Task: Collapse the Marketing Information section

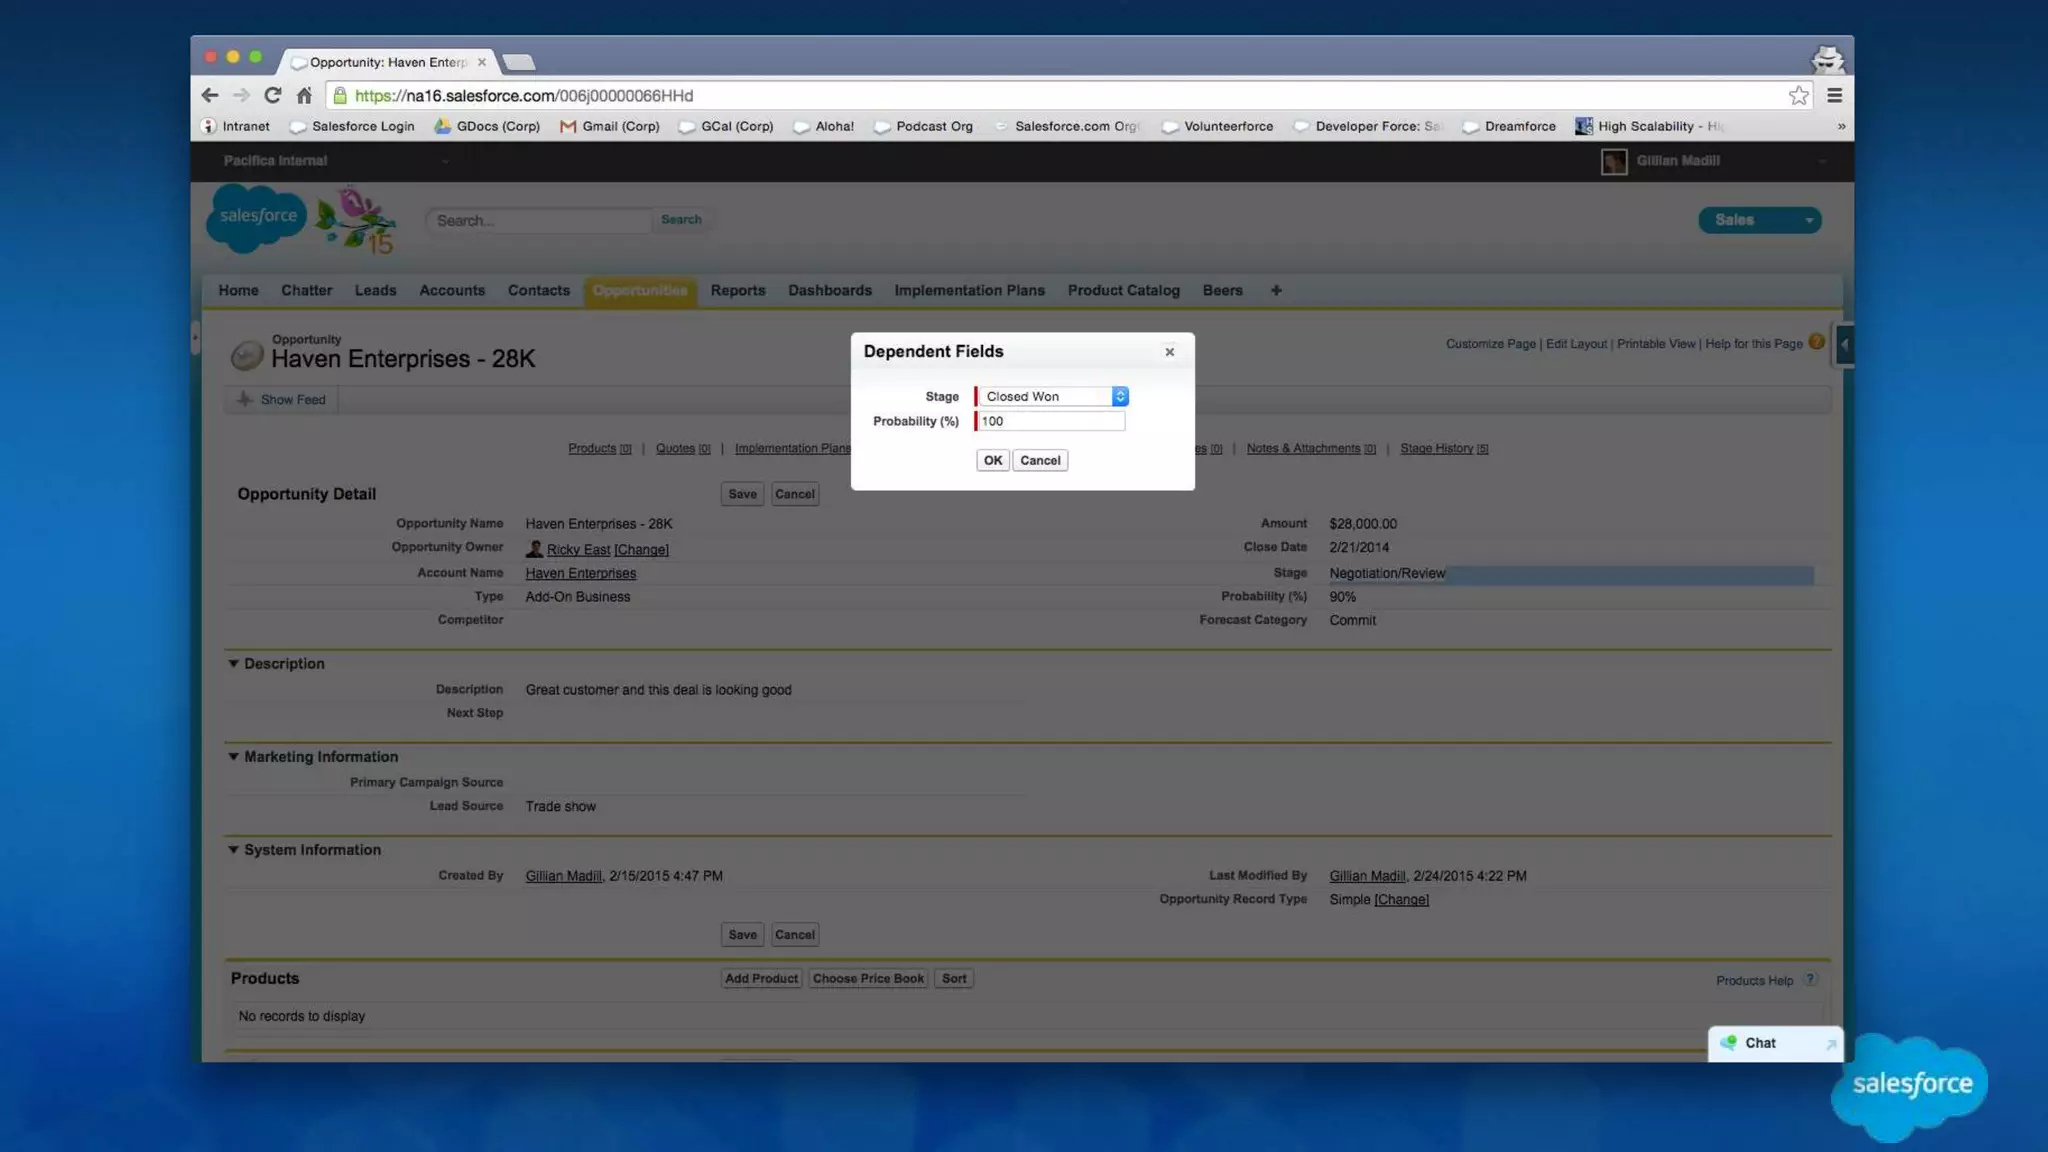Action: (x=233, y=756)
